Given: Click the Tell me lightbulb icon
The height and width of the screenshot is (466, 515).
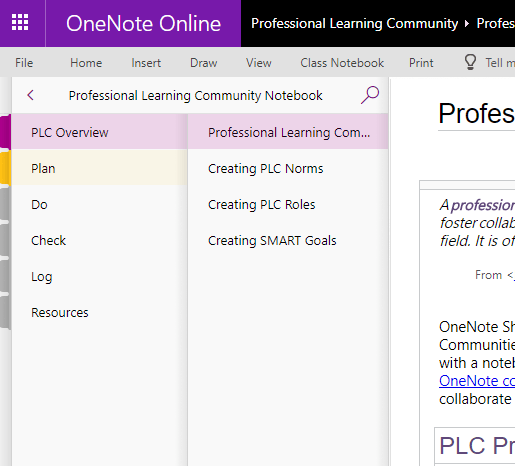Looking at the screenshot, I should click(x=470, y=62).
